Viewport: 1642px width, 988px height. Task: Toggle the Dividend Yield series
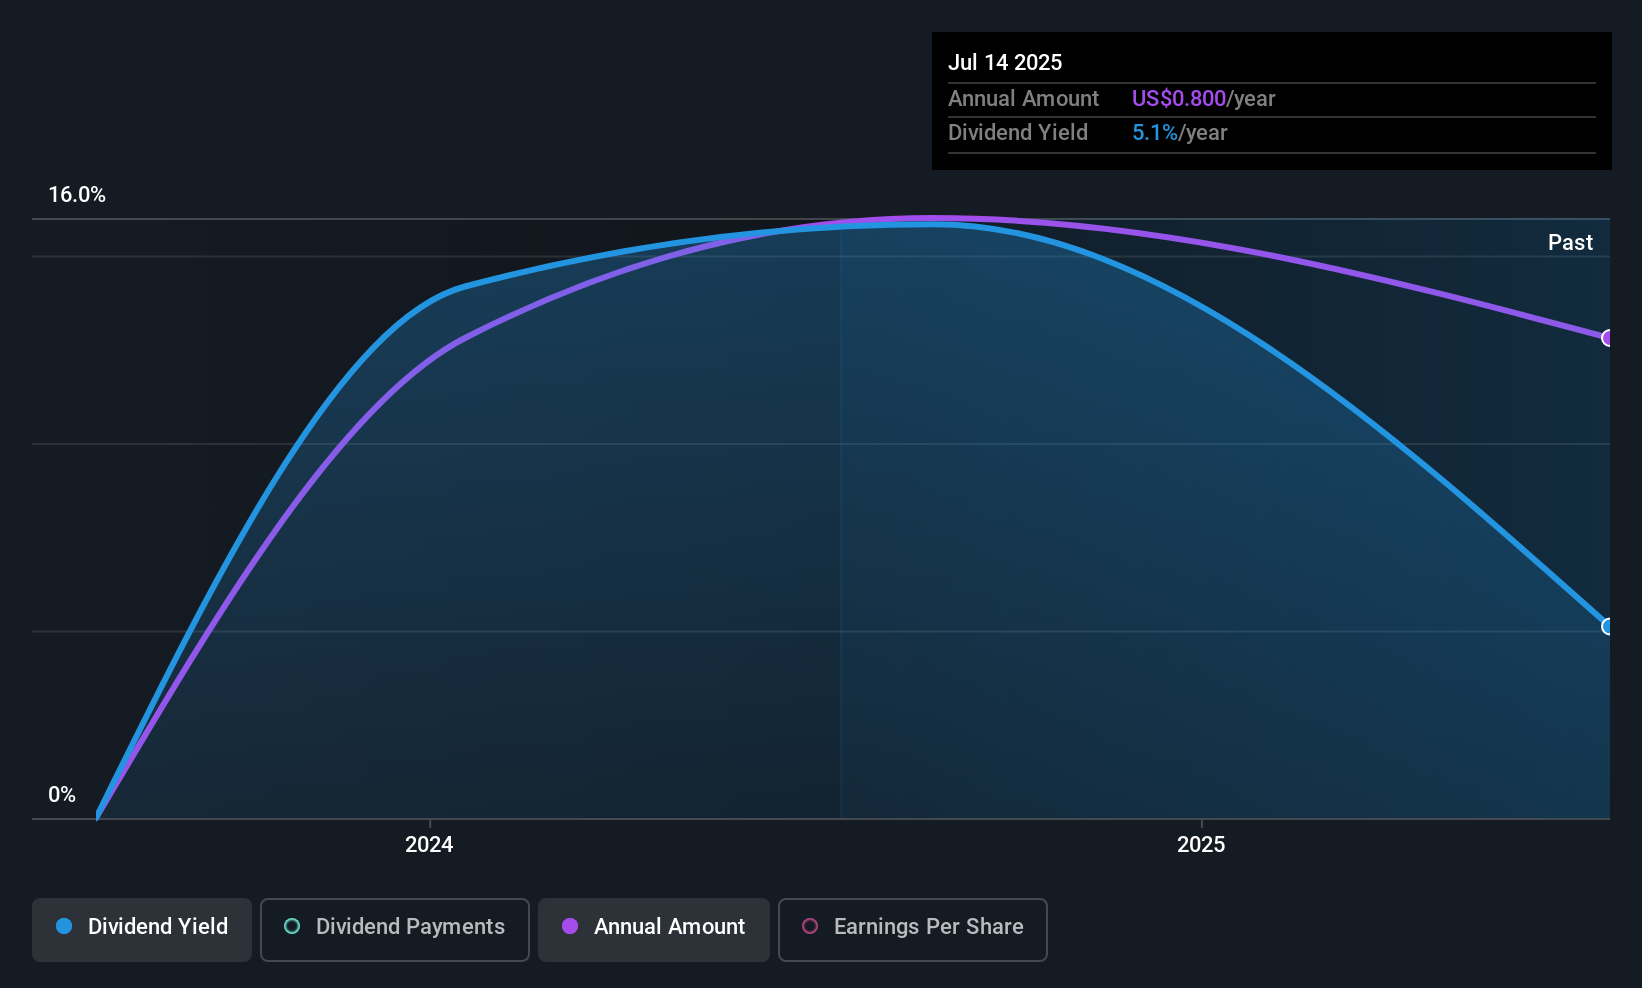pos(142,929)
